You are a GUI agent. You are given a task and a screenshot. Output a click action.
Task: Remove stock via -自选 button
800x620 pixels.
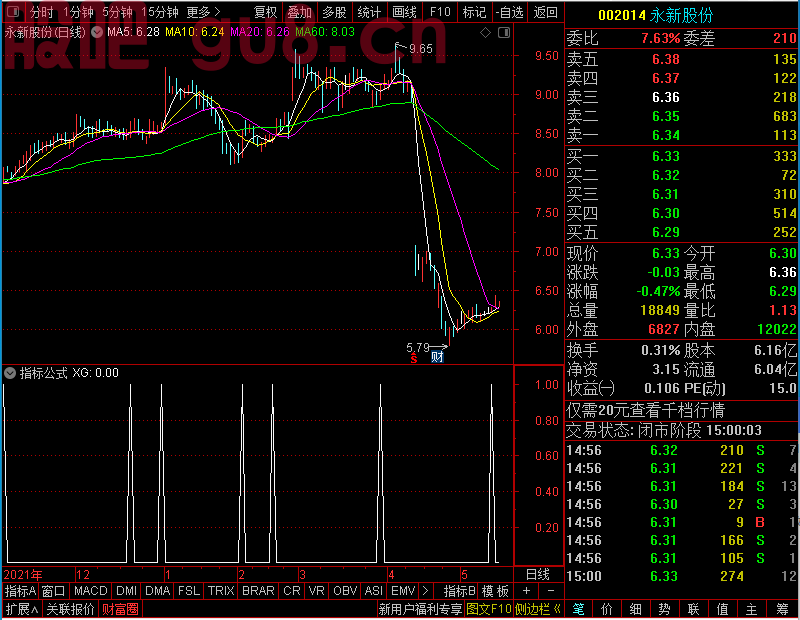[x=510, y=12]
